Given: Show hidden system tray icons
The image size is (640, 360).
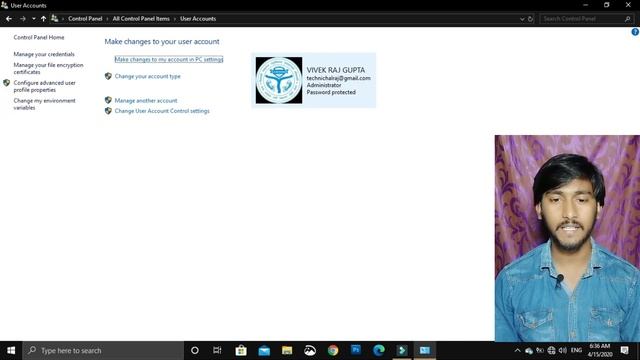Looking at the screenshot, I should (517, 351).
